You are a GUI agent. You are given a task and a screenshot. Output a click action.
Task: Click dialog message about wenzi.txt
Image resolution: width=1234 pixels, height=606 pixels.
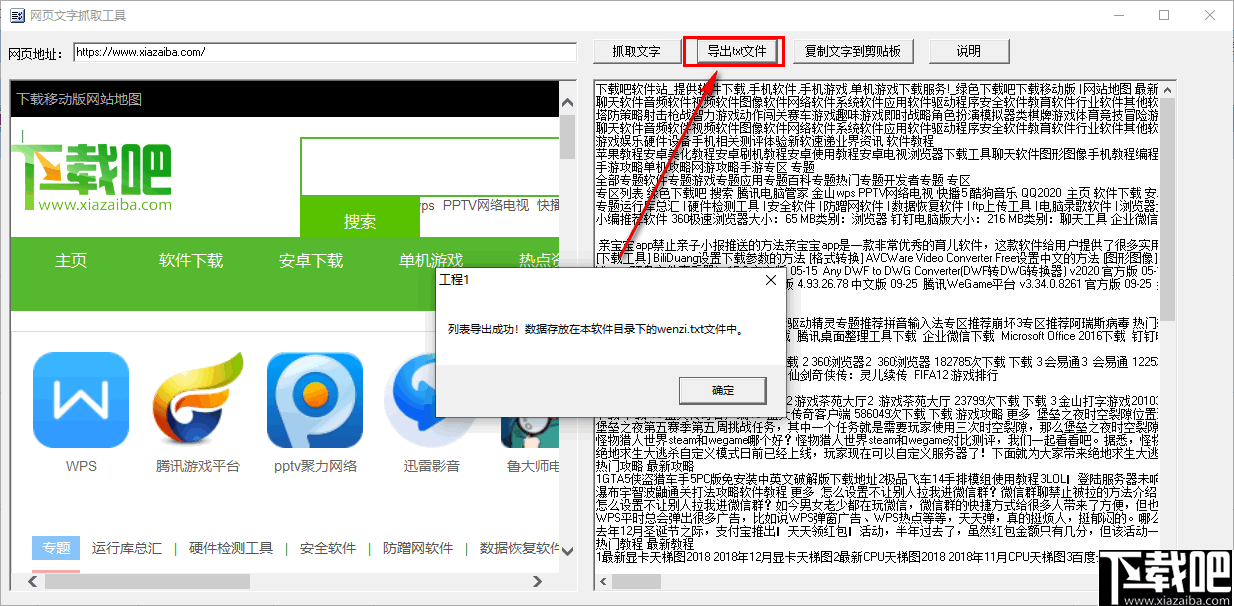[x=596, y=328]
